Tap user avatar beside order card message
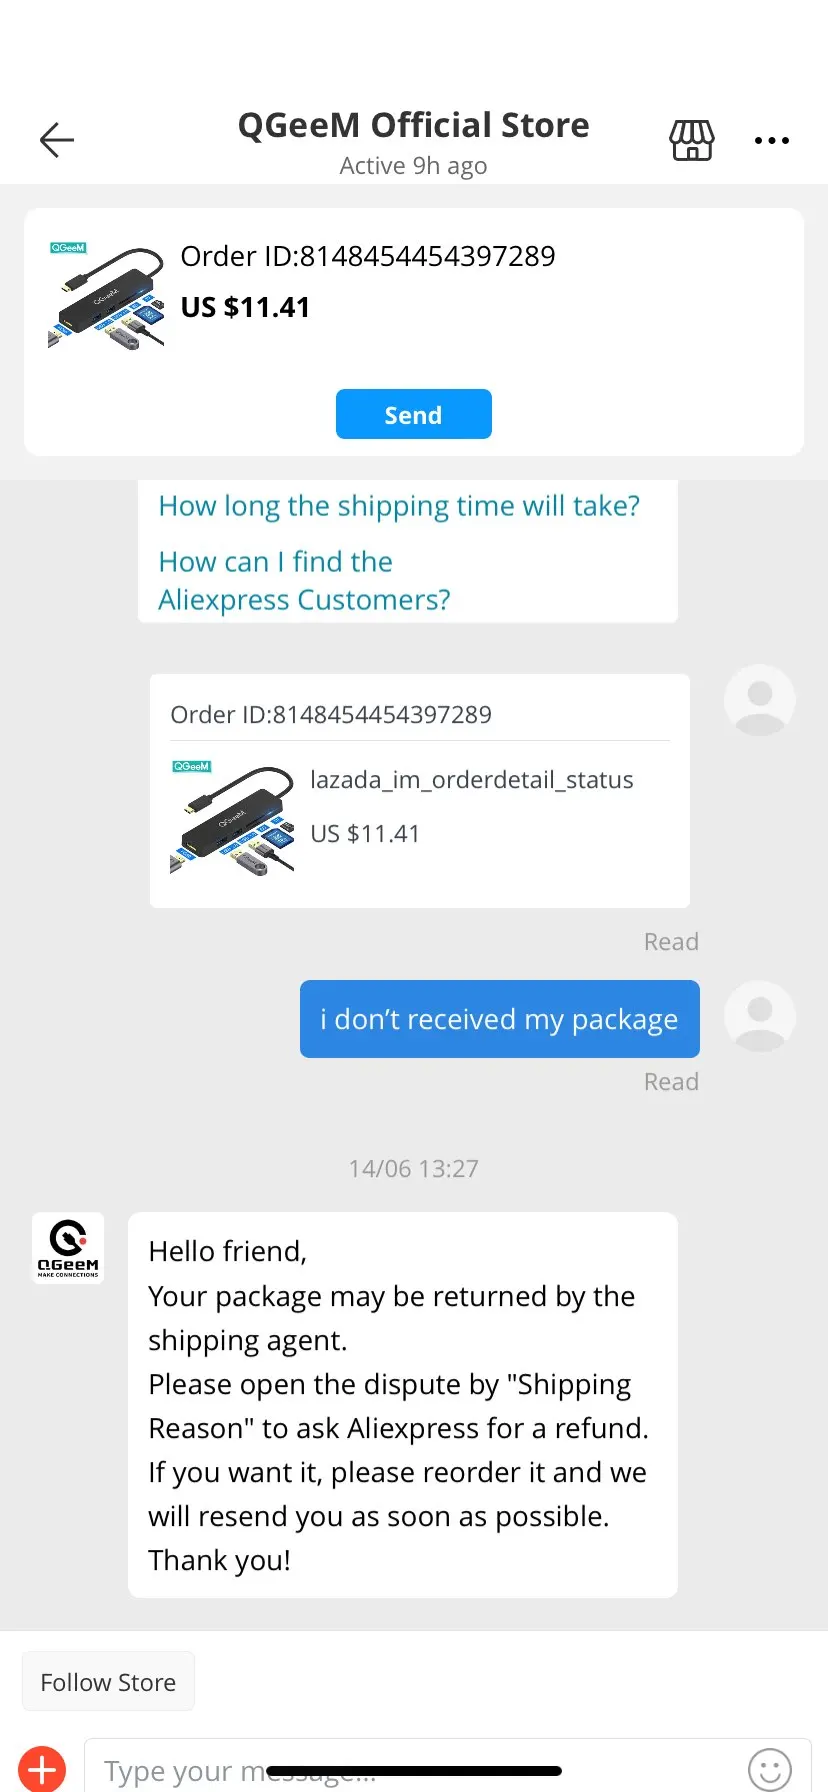The image size is (828, 1792). (760, 700)
